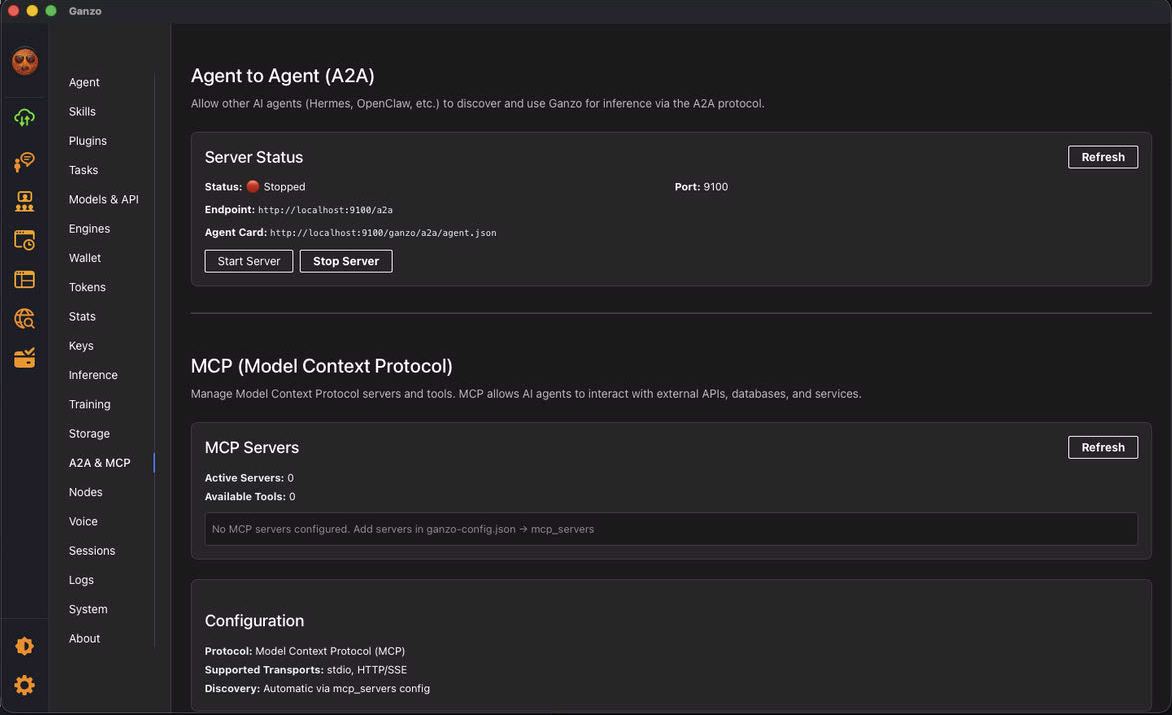The width and height of the screenshot is (1172, 715).
Task: Click Stop Server button
Action: 346,261
